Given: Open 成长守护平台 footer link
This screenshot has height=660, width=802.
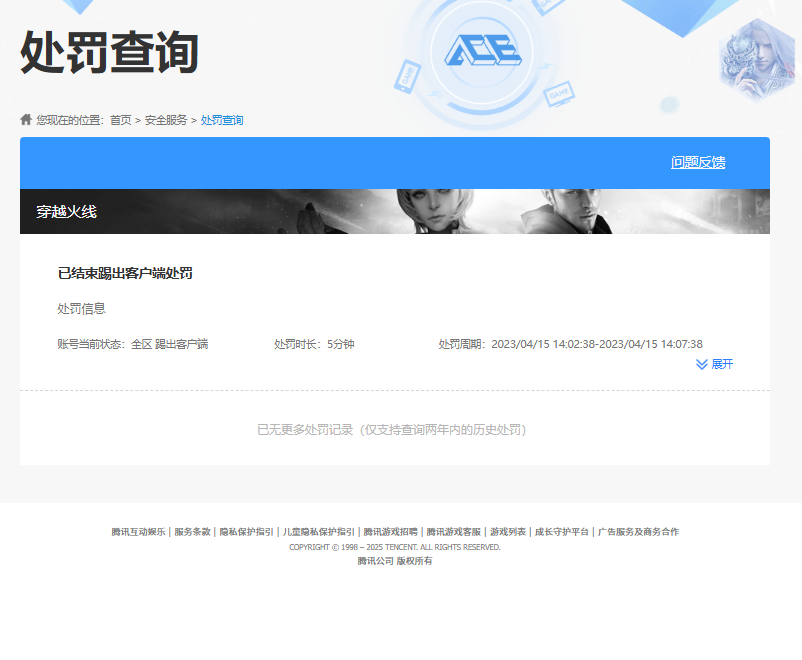Looking at the screenshot, I should coord(562,532).
